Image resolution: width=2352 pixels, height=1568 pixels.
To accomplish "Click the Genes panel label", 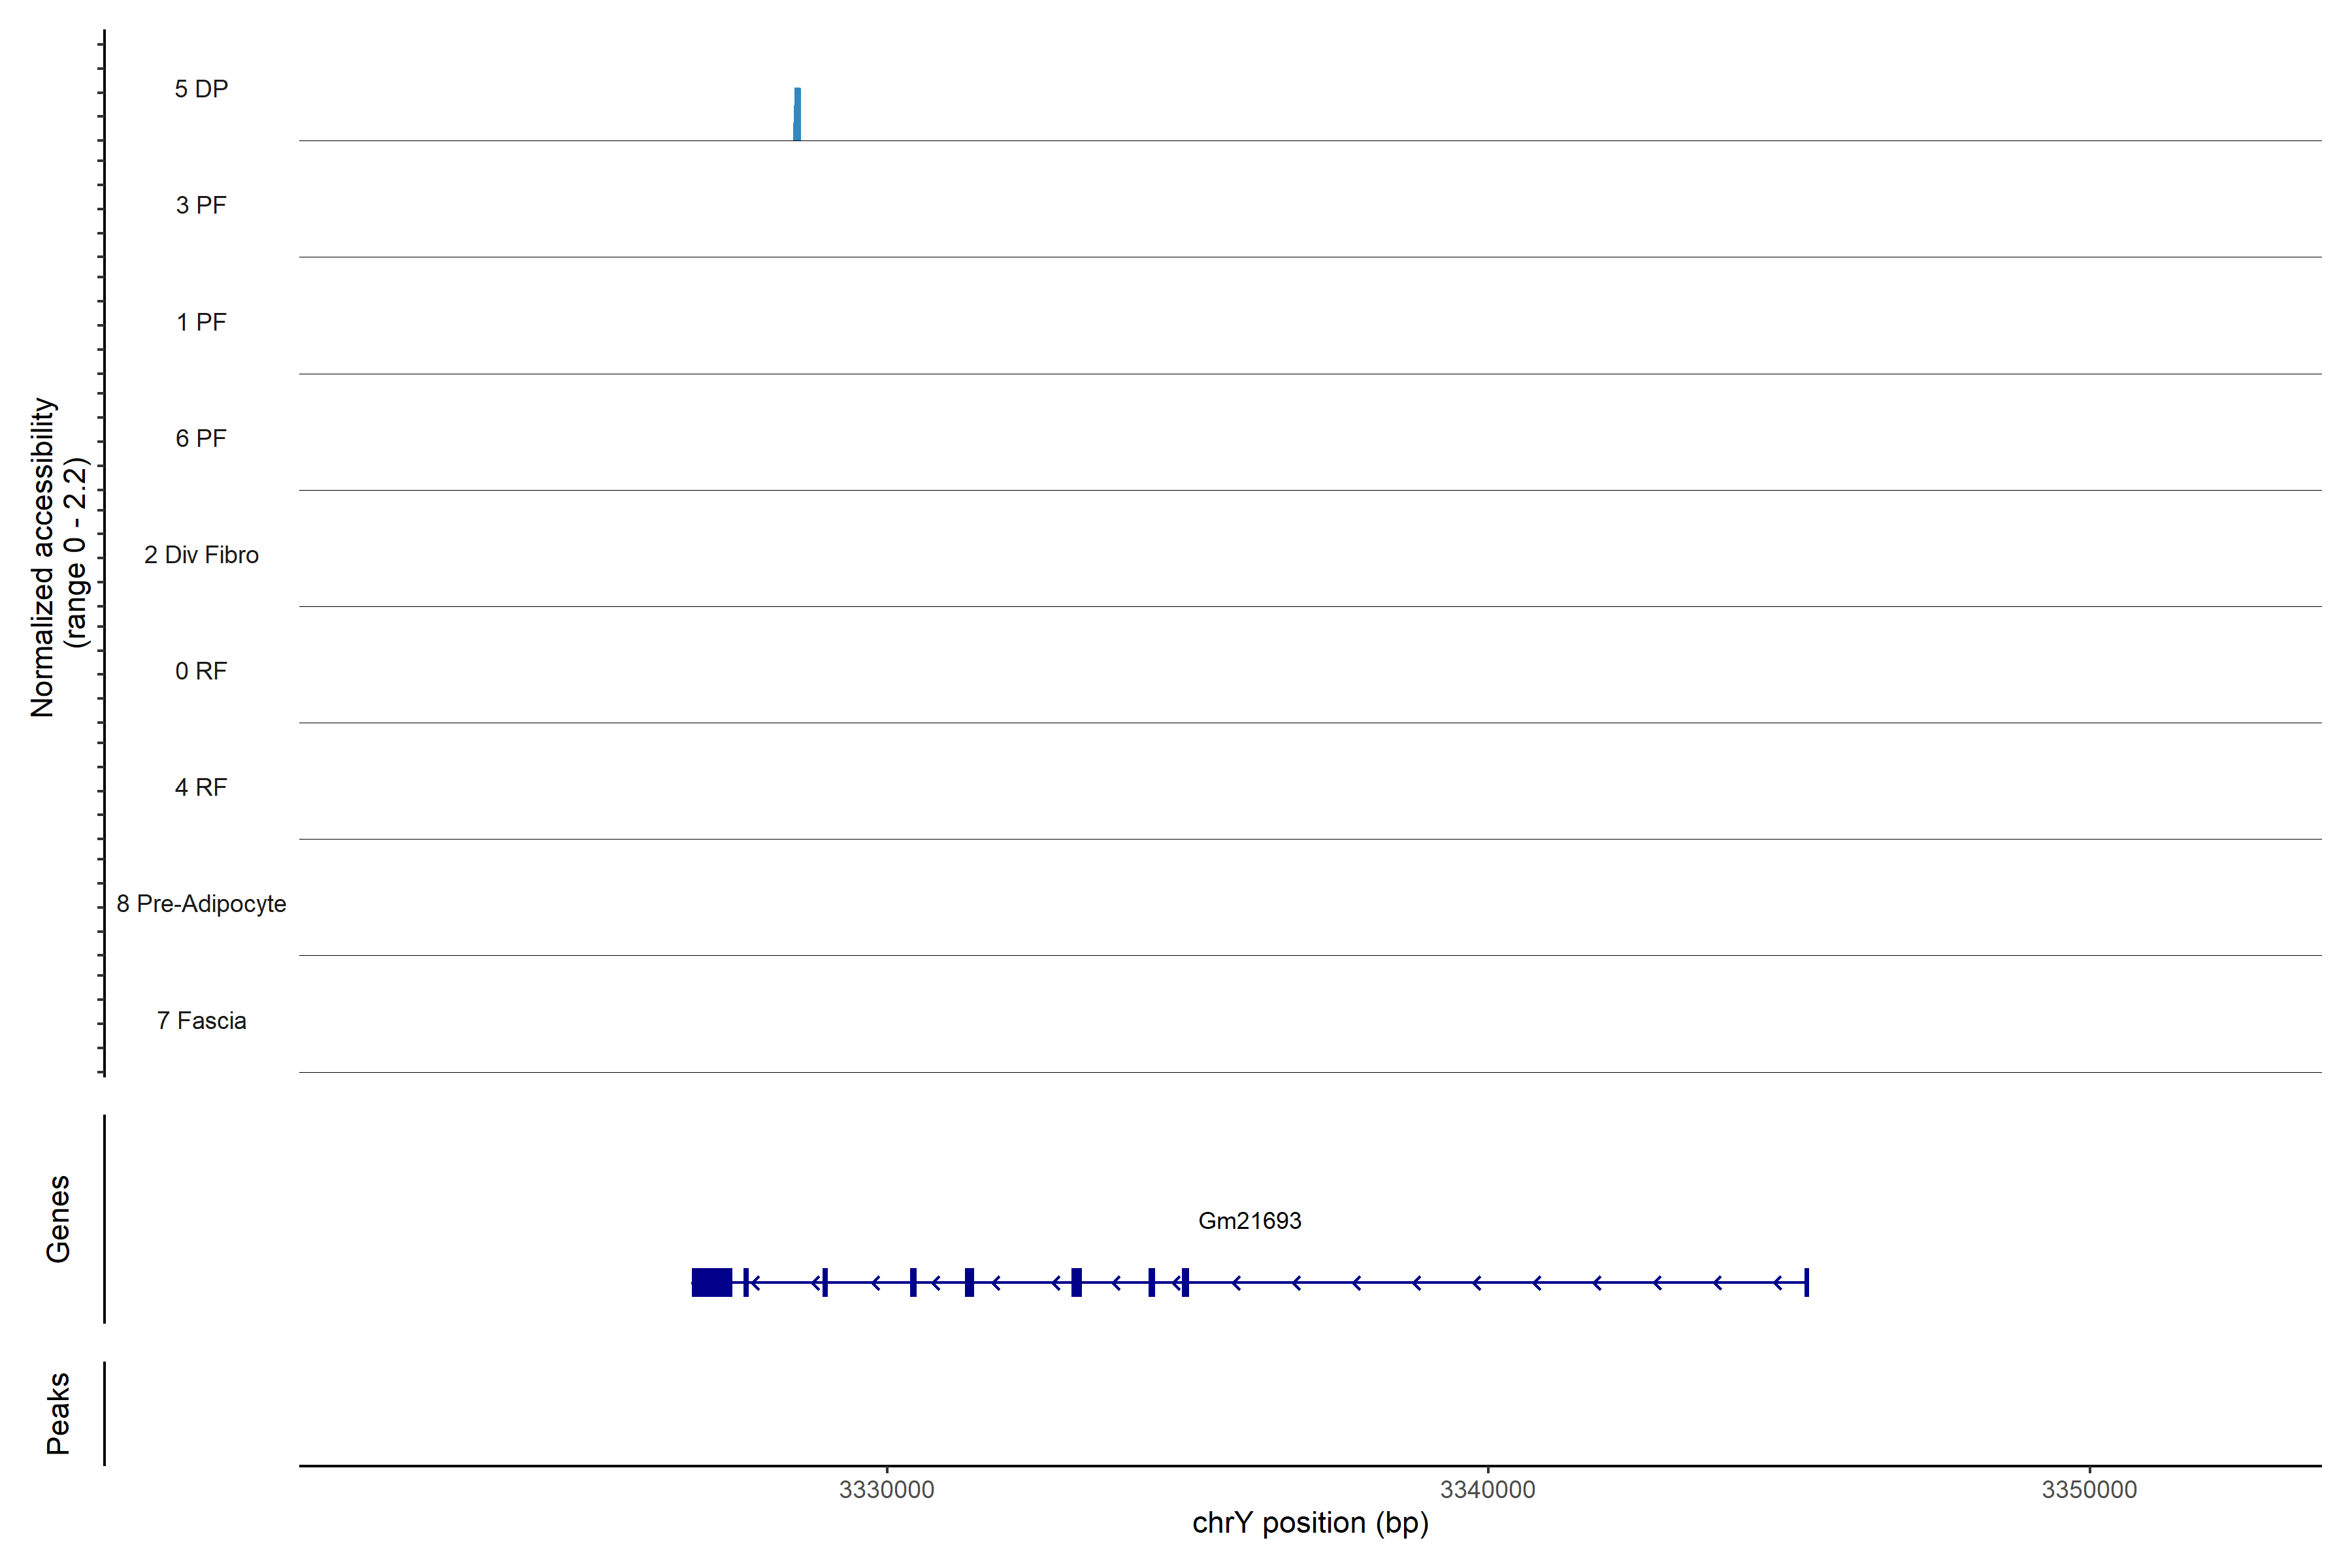I will [x=58, y=1219].
